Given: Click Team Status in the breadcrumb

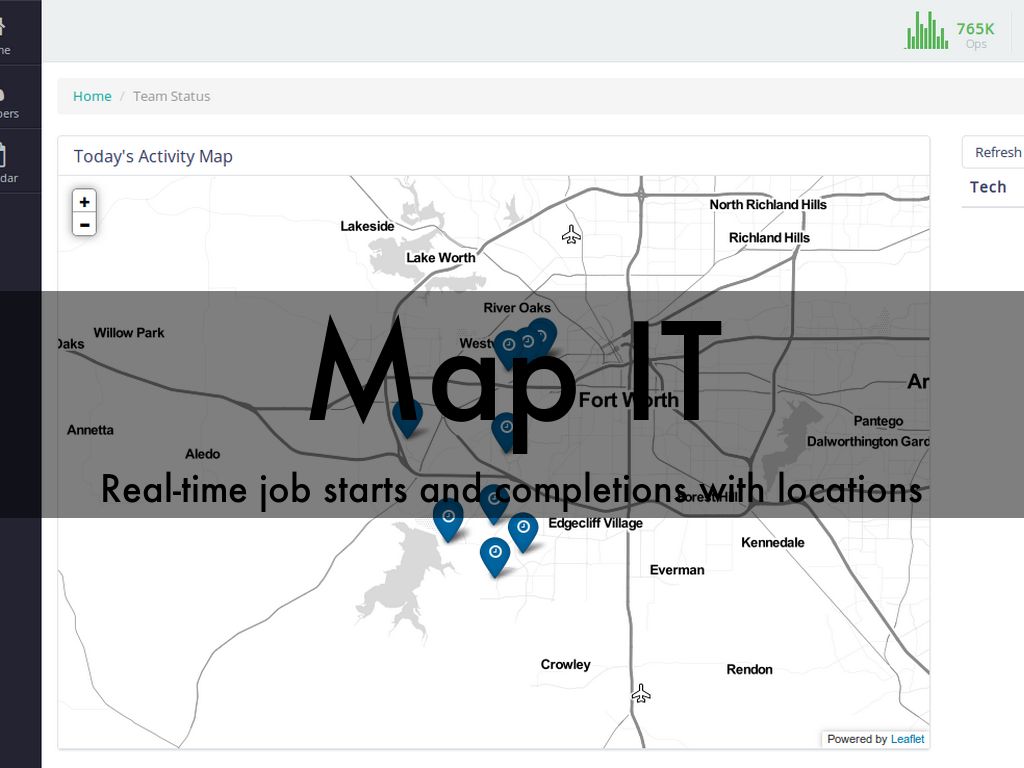Looking at the screenshot, I should (x=171, y=96).
